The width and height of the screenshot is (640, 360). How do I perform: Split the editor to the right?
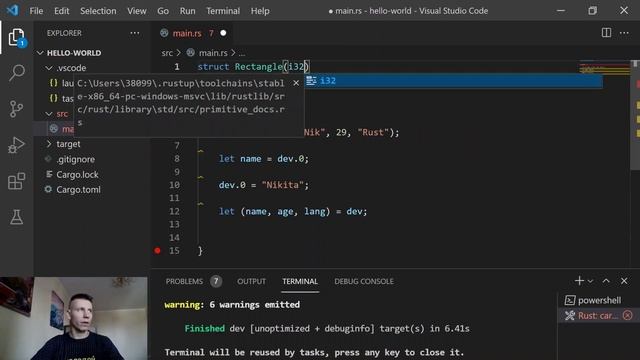click(606, 33)
